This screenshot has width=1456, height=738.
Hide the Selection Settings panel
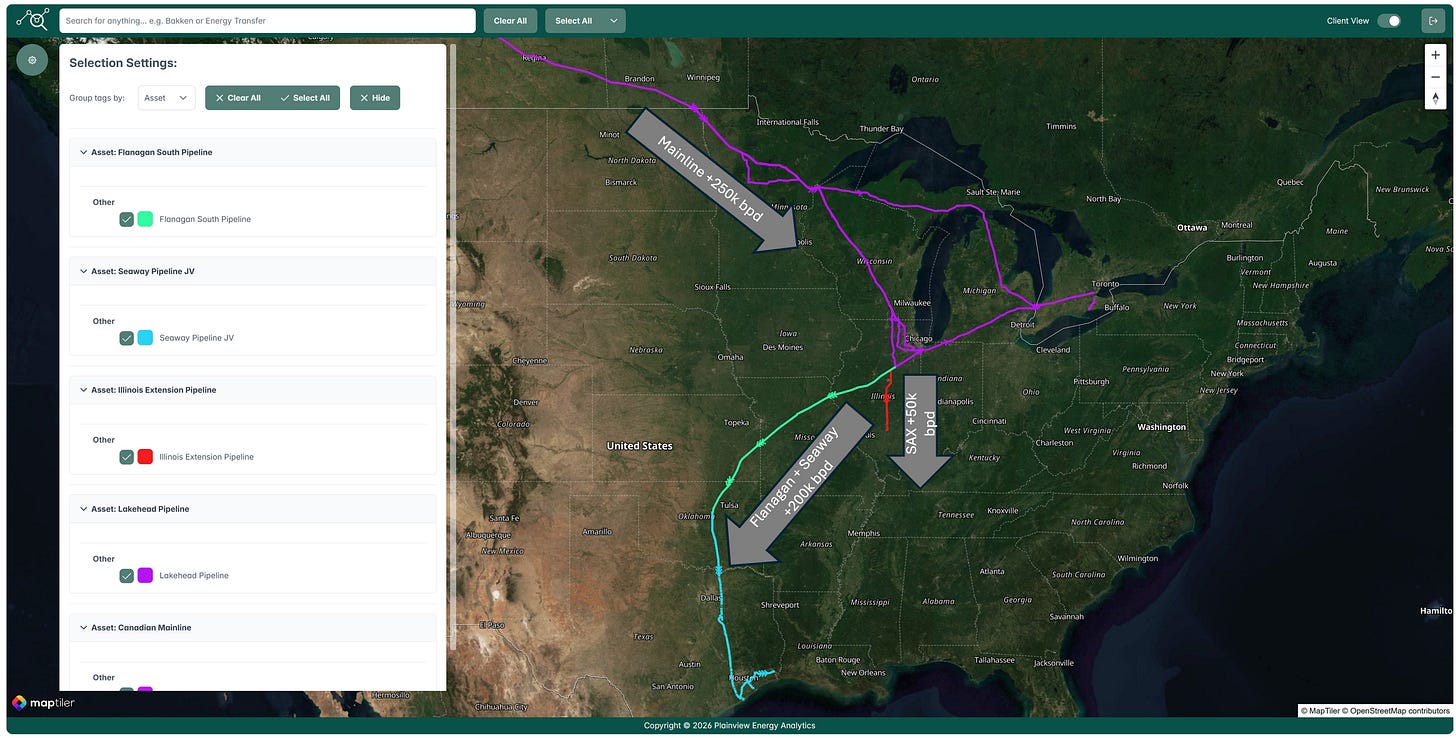pos(375,98)
